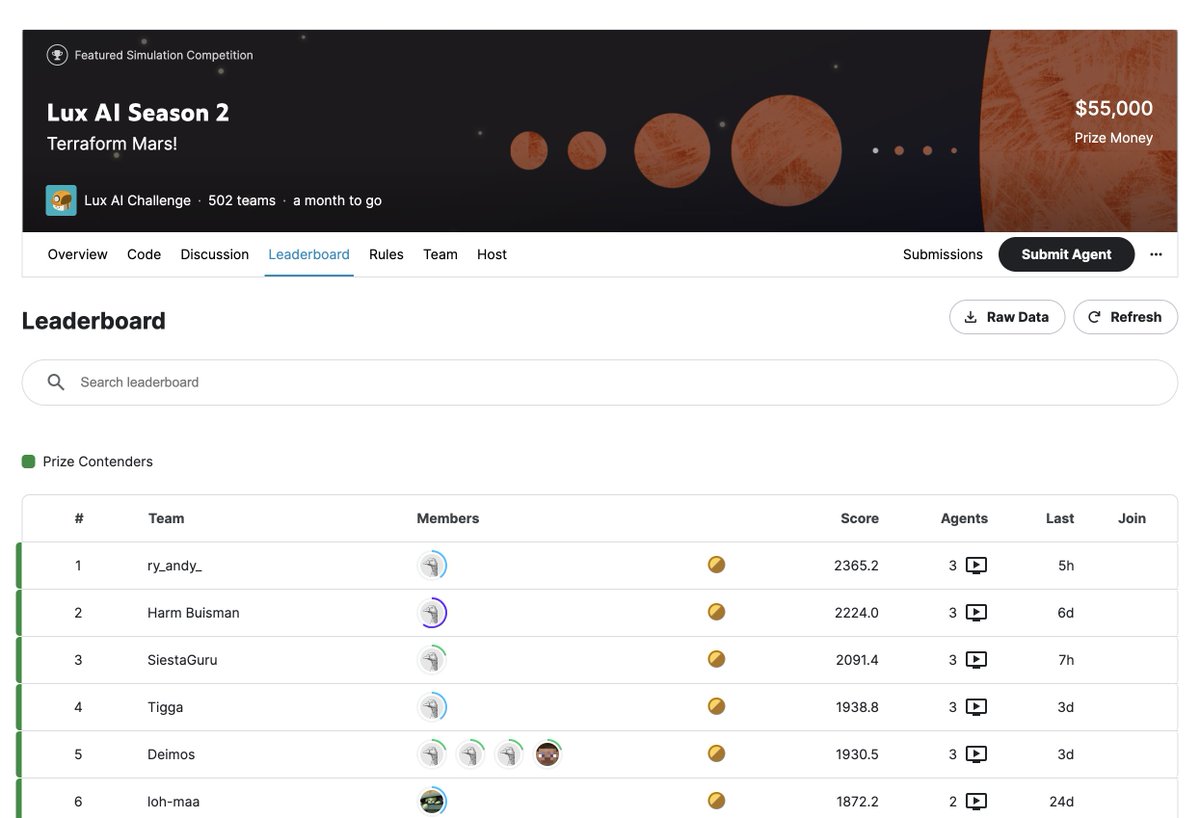Download leaderboard Raw Data
Viewport: 1200px width, 818px height.
[1007, 317]
